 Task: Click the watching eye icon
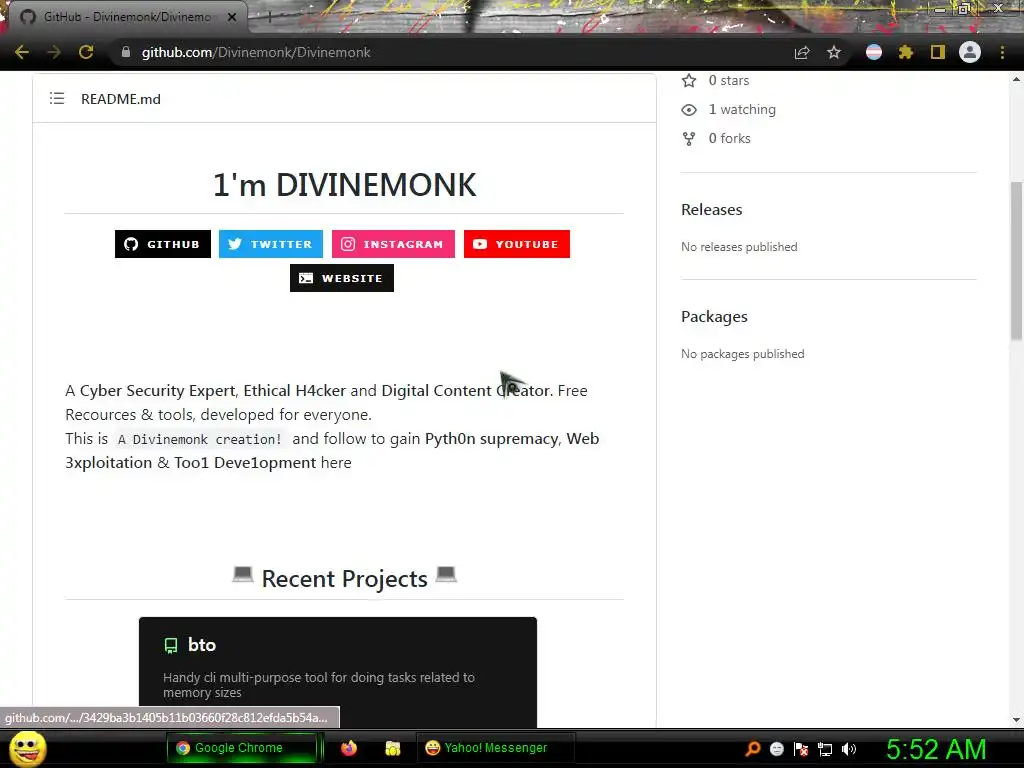point(689,110)
